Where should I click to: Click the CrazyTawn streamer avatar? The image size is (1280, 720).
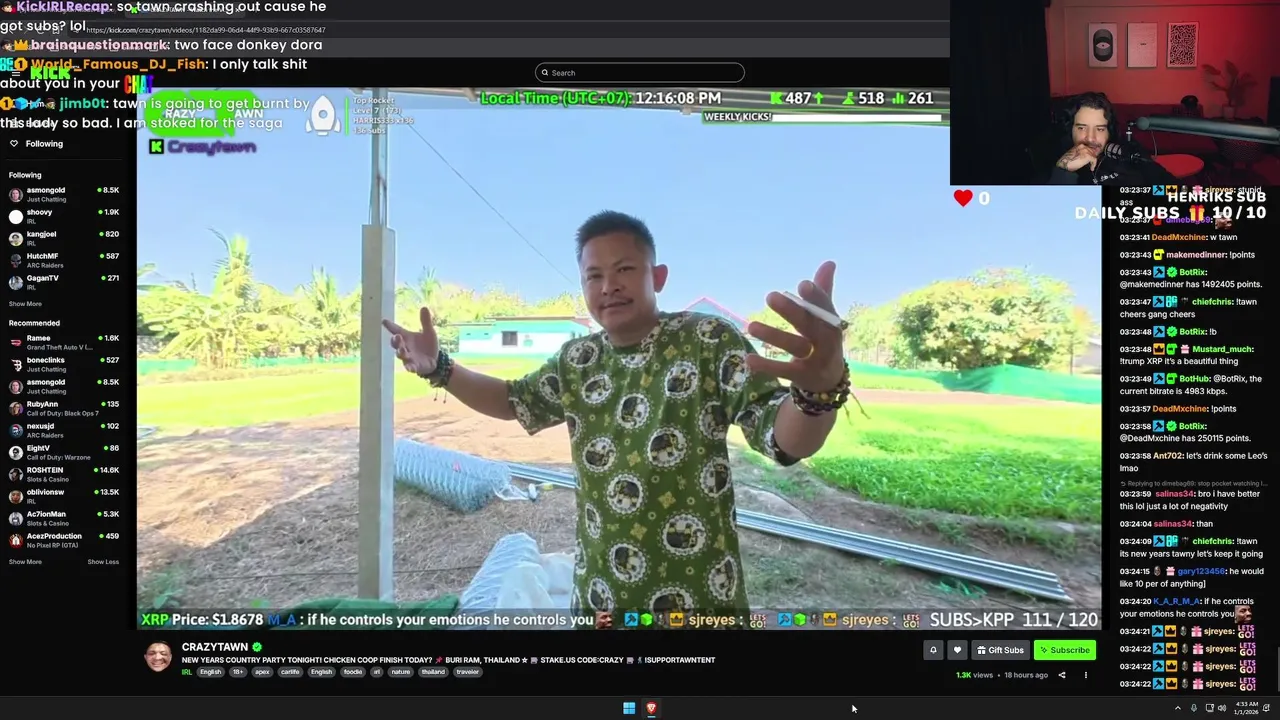pyautogui.click(x=158, y=657)
